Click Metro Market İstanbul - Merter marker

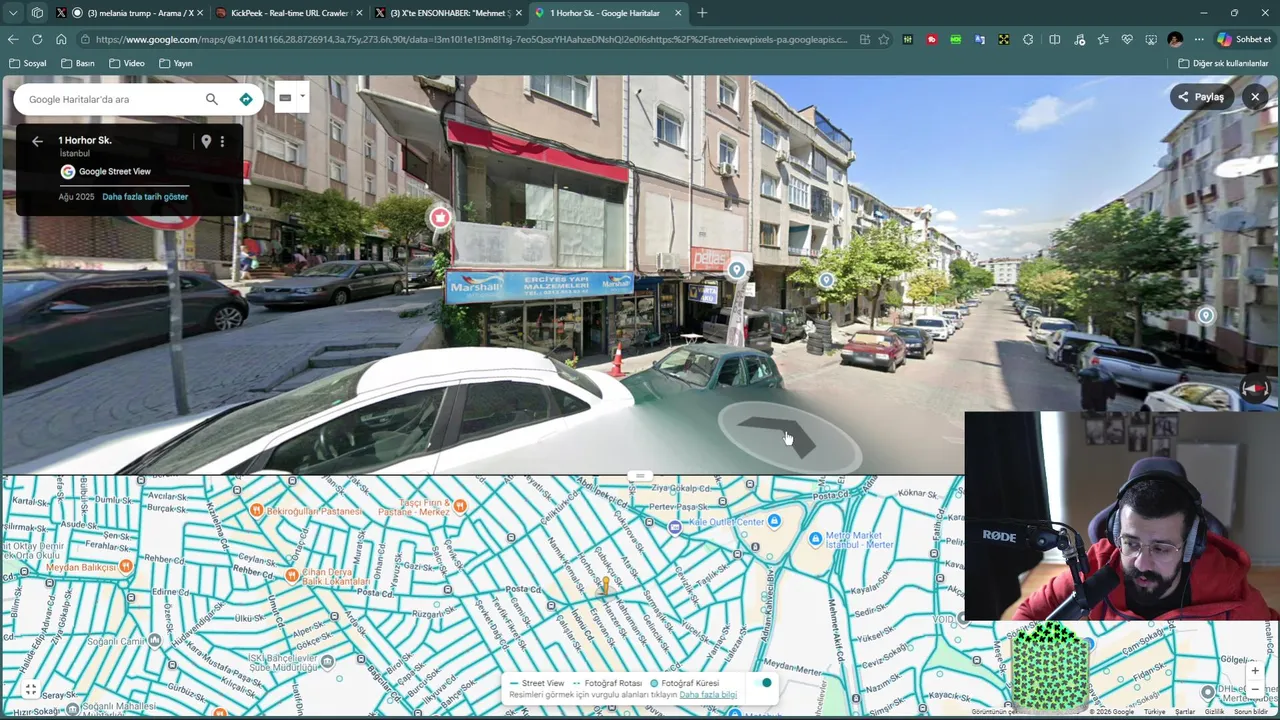point(815,539)
